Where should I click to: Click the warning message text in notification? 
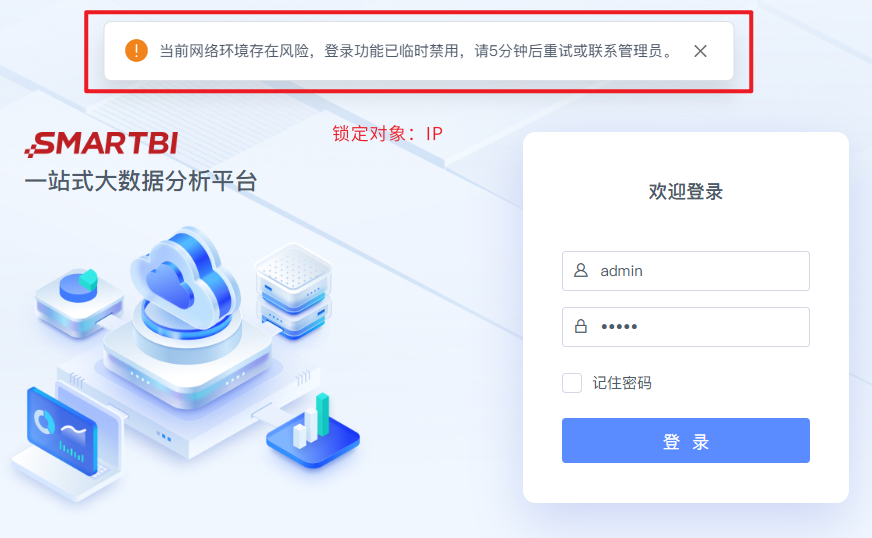click(x=417, y=51)
